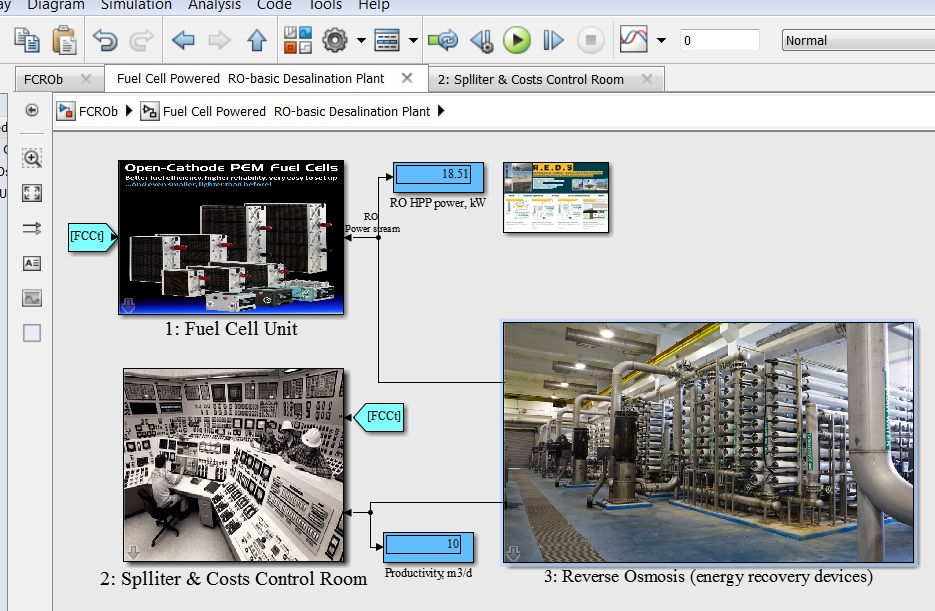Viewport: 935px width, 611px height.
Task: Click the '1: Fuel Cell Unit' label
Action: (231, 329)
